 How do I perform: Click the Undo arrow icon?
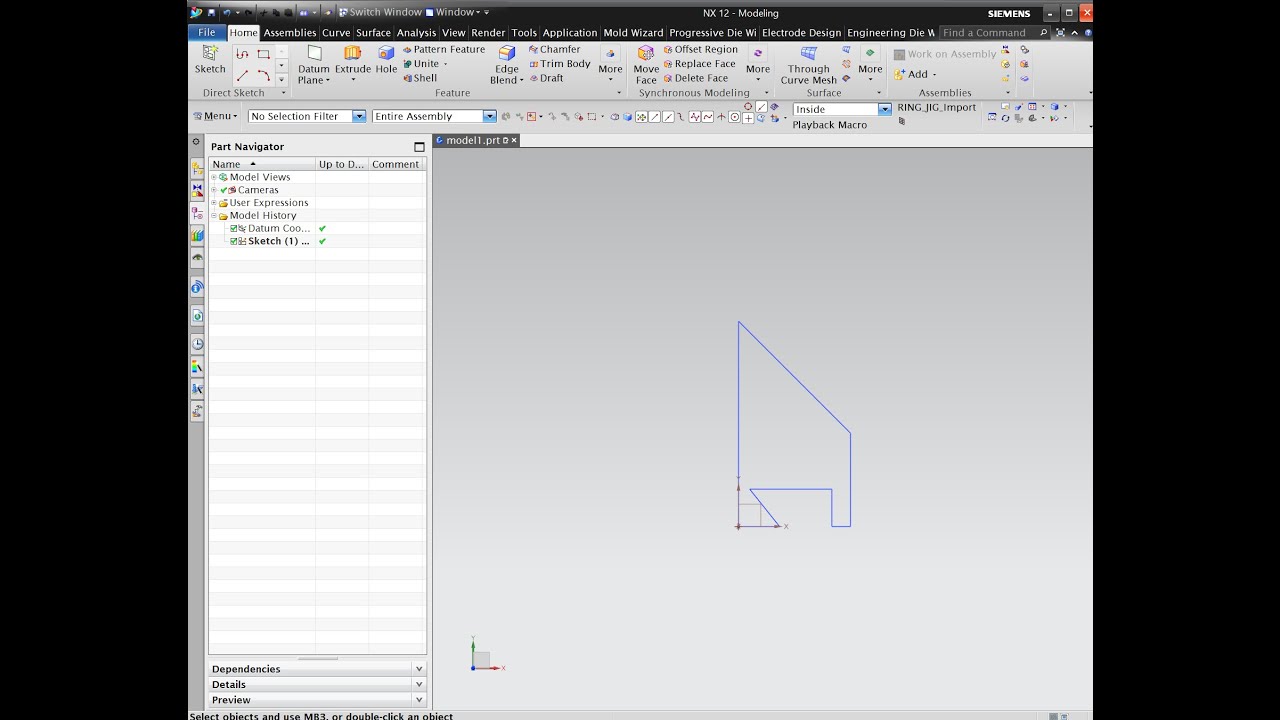tap(227, 12)
